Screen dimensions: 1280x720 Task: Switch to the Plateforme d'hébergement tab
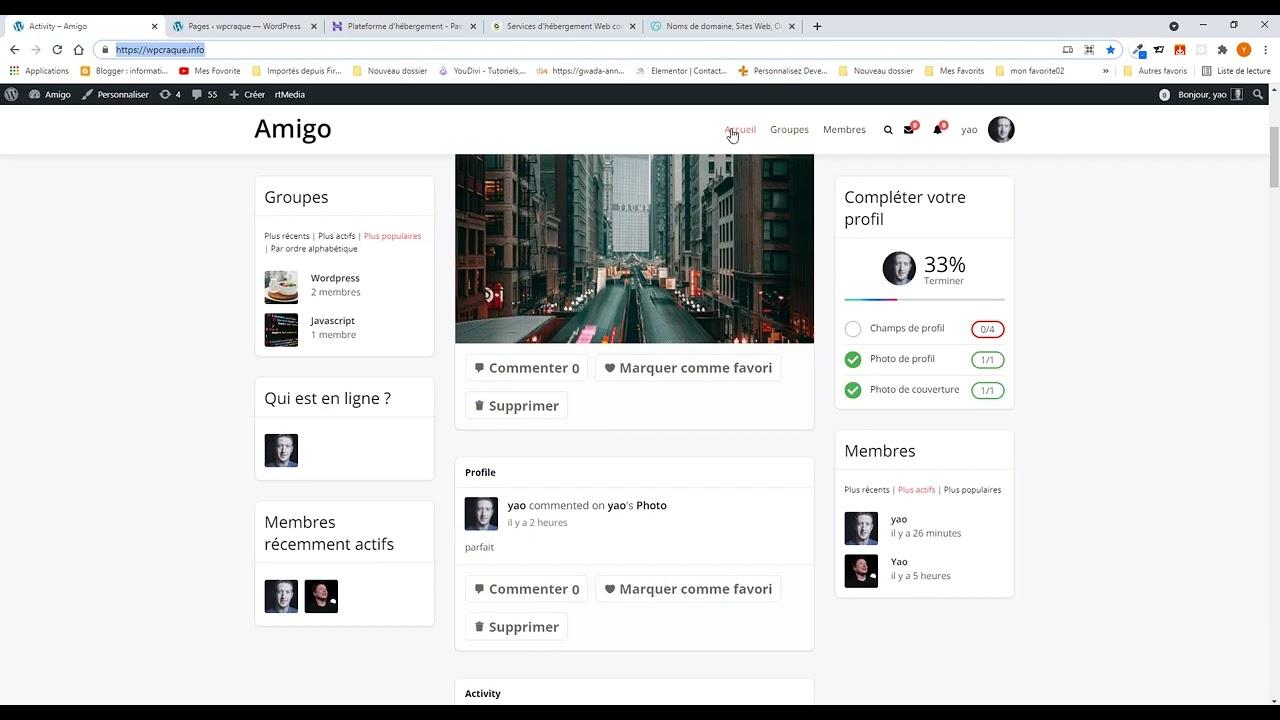tap(404, 26)
